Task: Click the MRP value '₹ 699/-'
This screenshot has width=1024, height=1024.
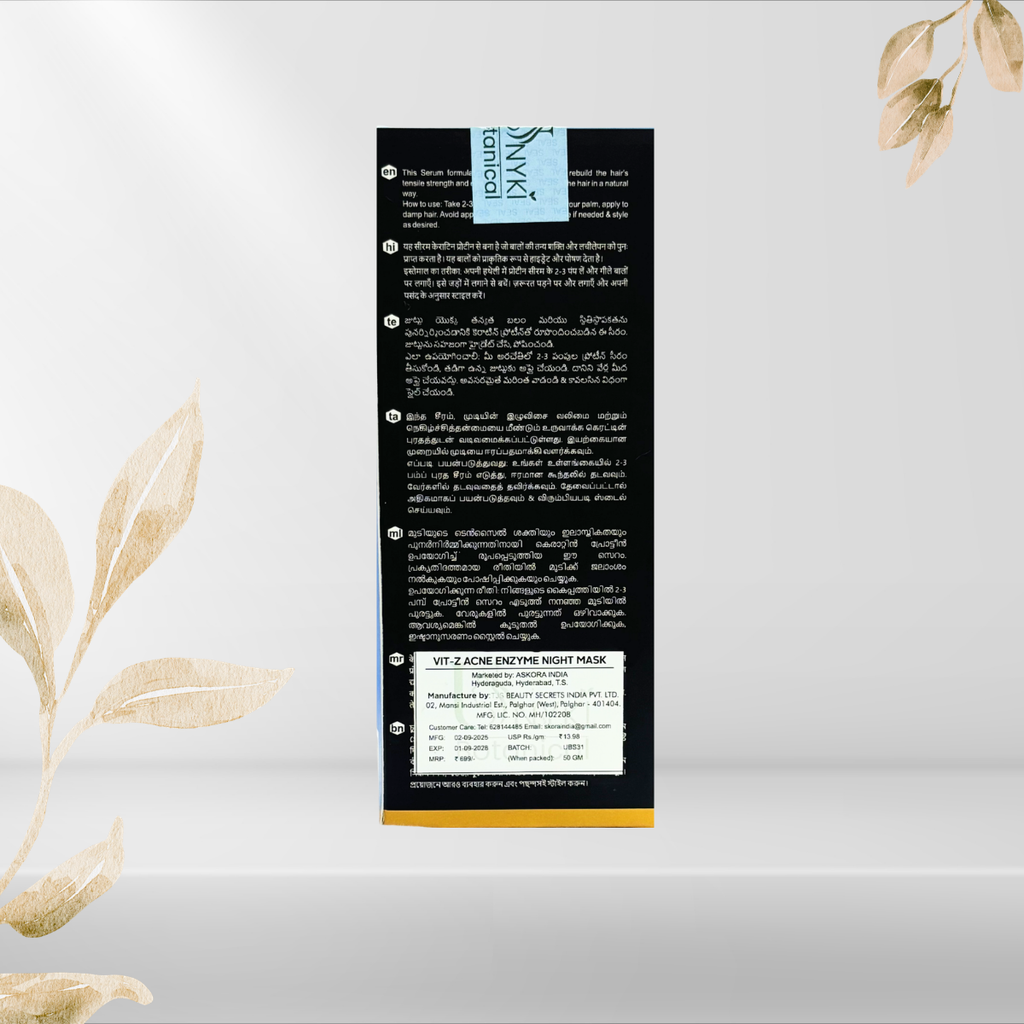Action: [x=464, y=759]
